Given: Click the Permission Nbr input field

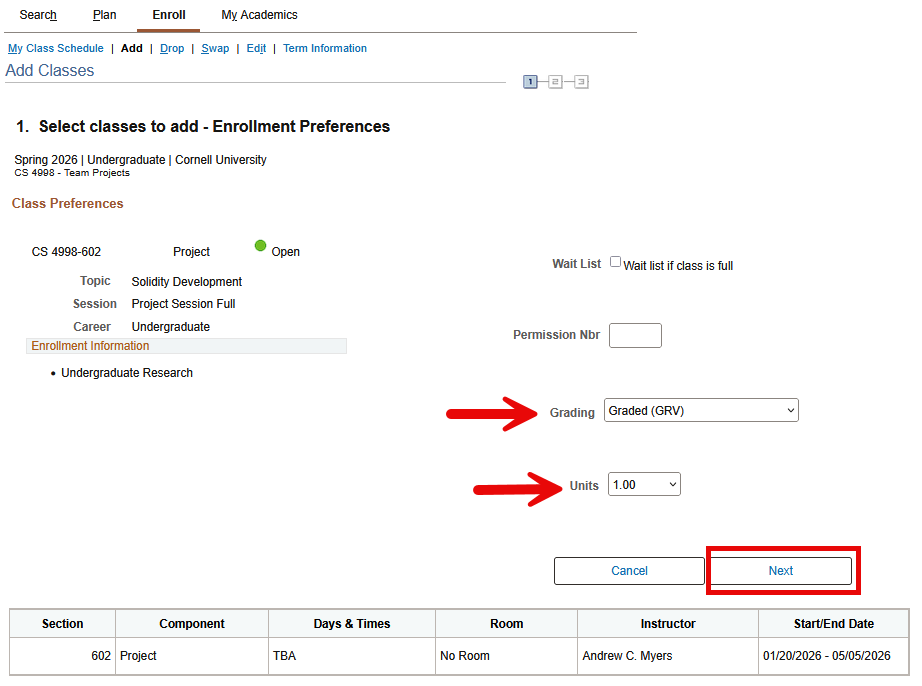Looking at the screenshot, I should [x=635, y=335].
